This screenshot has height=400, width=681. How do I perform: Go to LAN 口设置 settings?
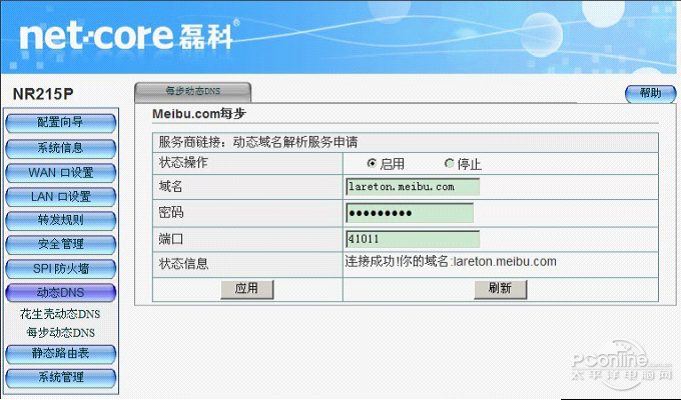(61, 196)
